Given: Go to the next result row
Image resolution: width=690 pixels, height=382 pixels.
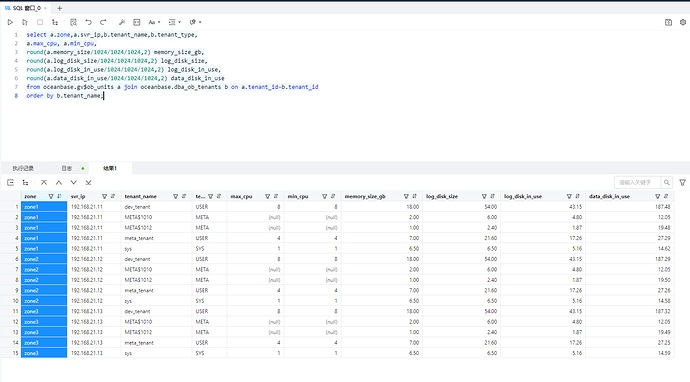Looking at the screenshot, I should [73, 183].
